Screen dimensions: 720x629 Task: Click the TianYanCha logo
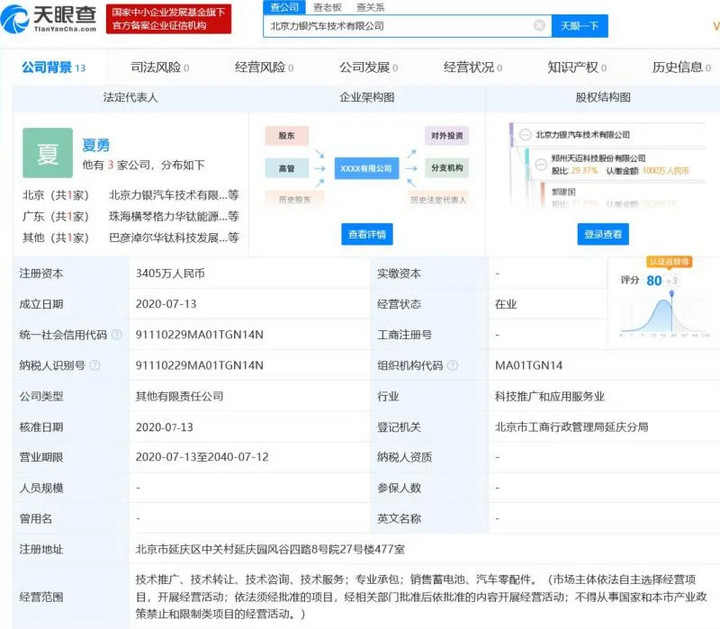click(x=49, y=19)
